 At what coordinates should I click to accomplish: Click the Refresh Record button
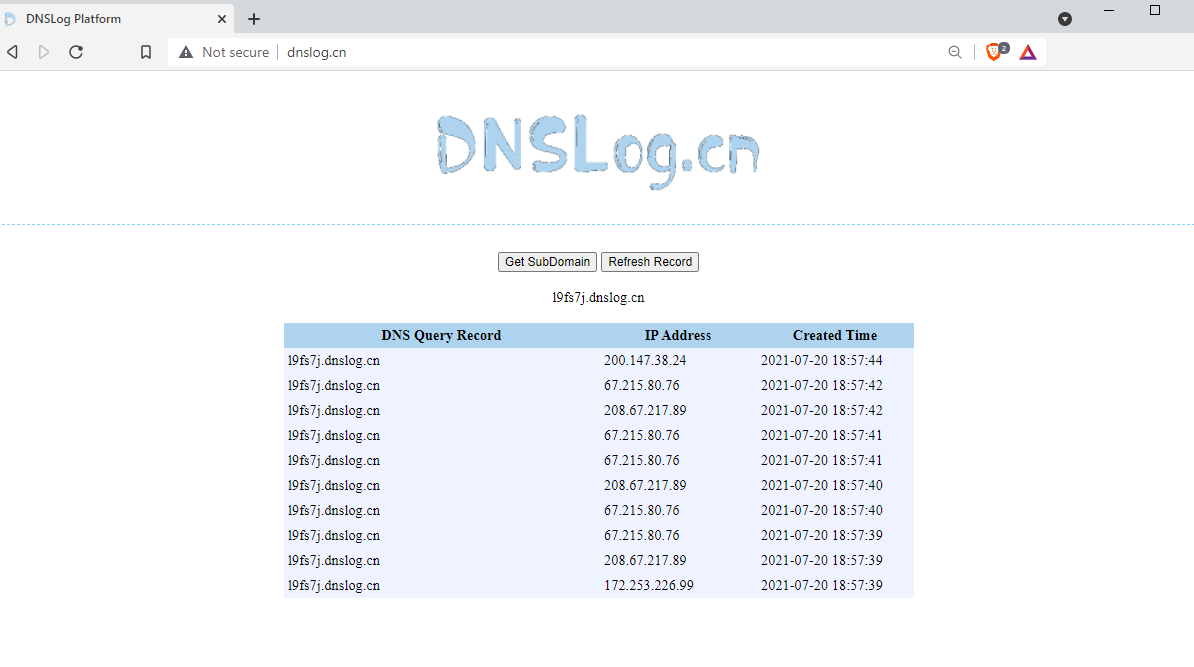tap(650, 262)
